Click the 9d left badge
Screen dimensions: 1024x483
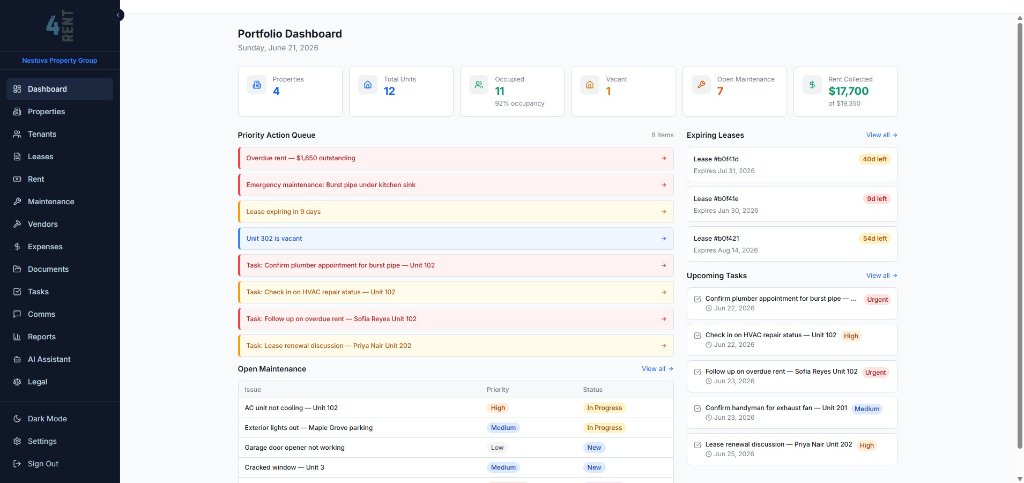[876, 198]
